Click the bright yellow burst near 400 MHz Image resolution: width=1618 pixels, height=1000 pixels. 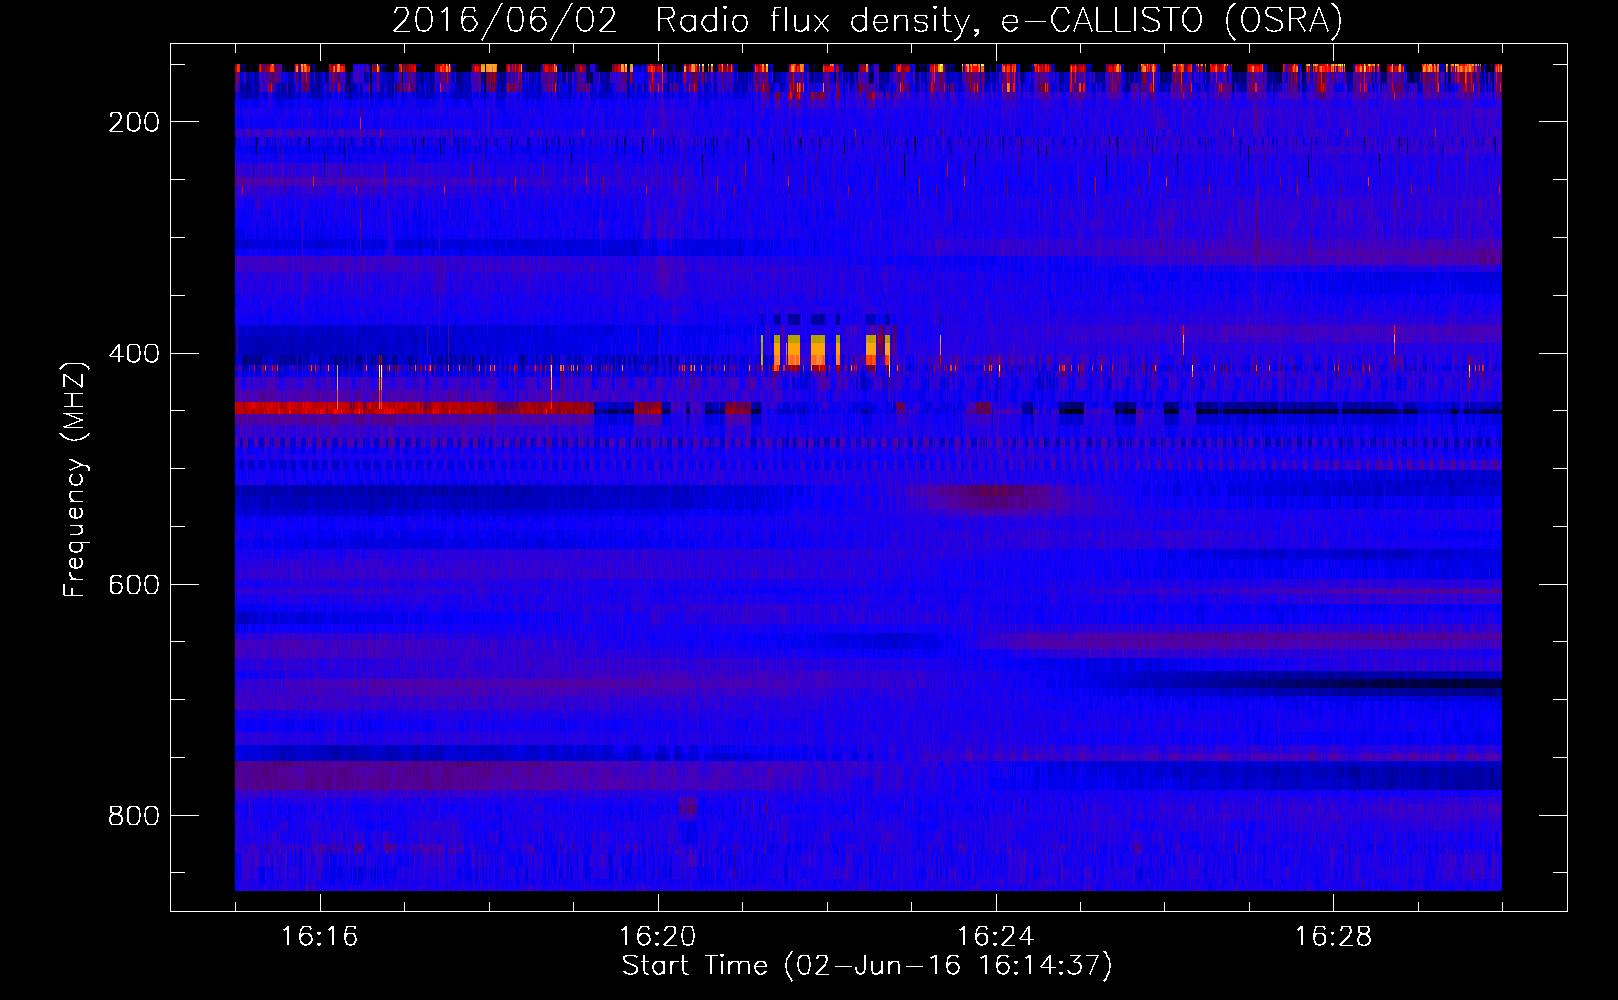825,351
